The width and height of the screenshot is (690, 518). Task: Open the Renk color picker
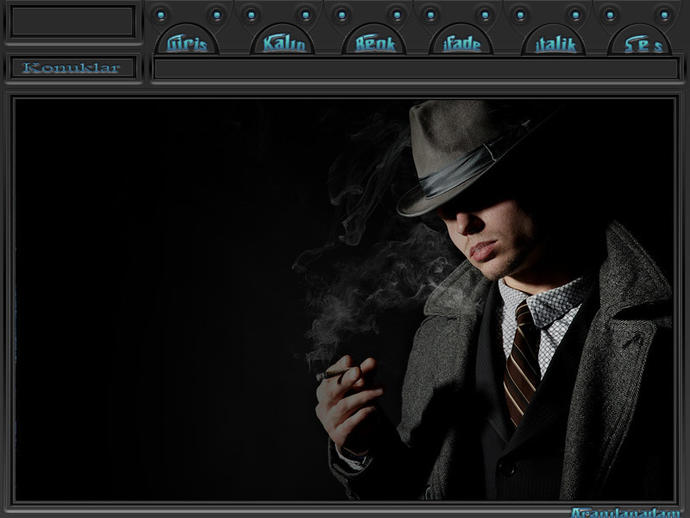[374, 40]
